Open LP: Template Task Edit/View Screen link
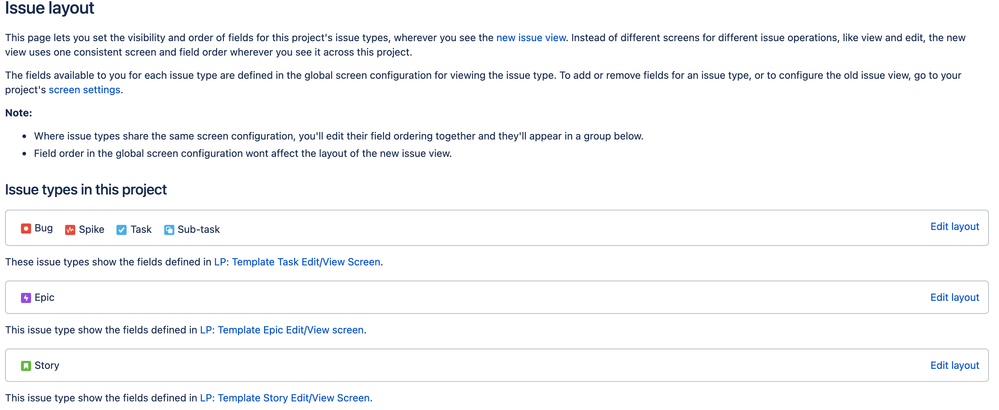The image size is (999, 410). click(x=297, y=262)
